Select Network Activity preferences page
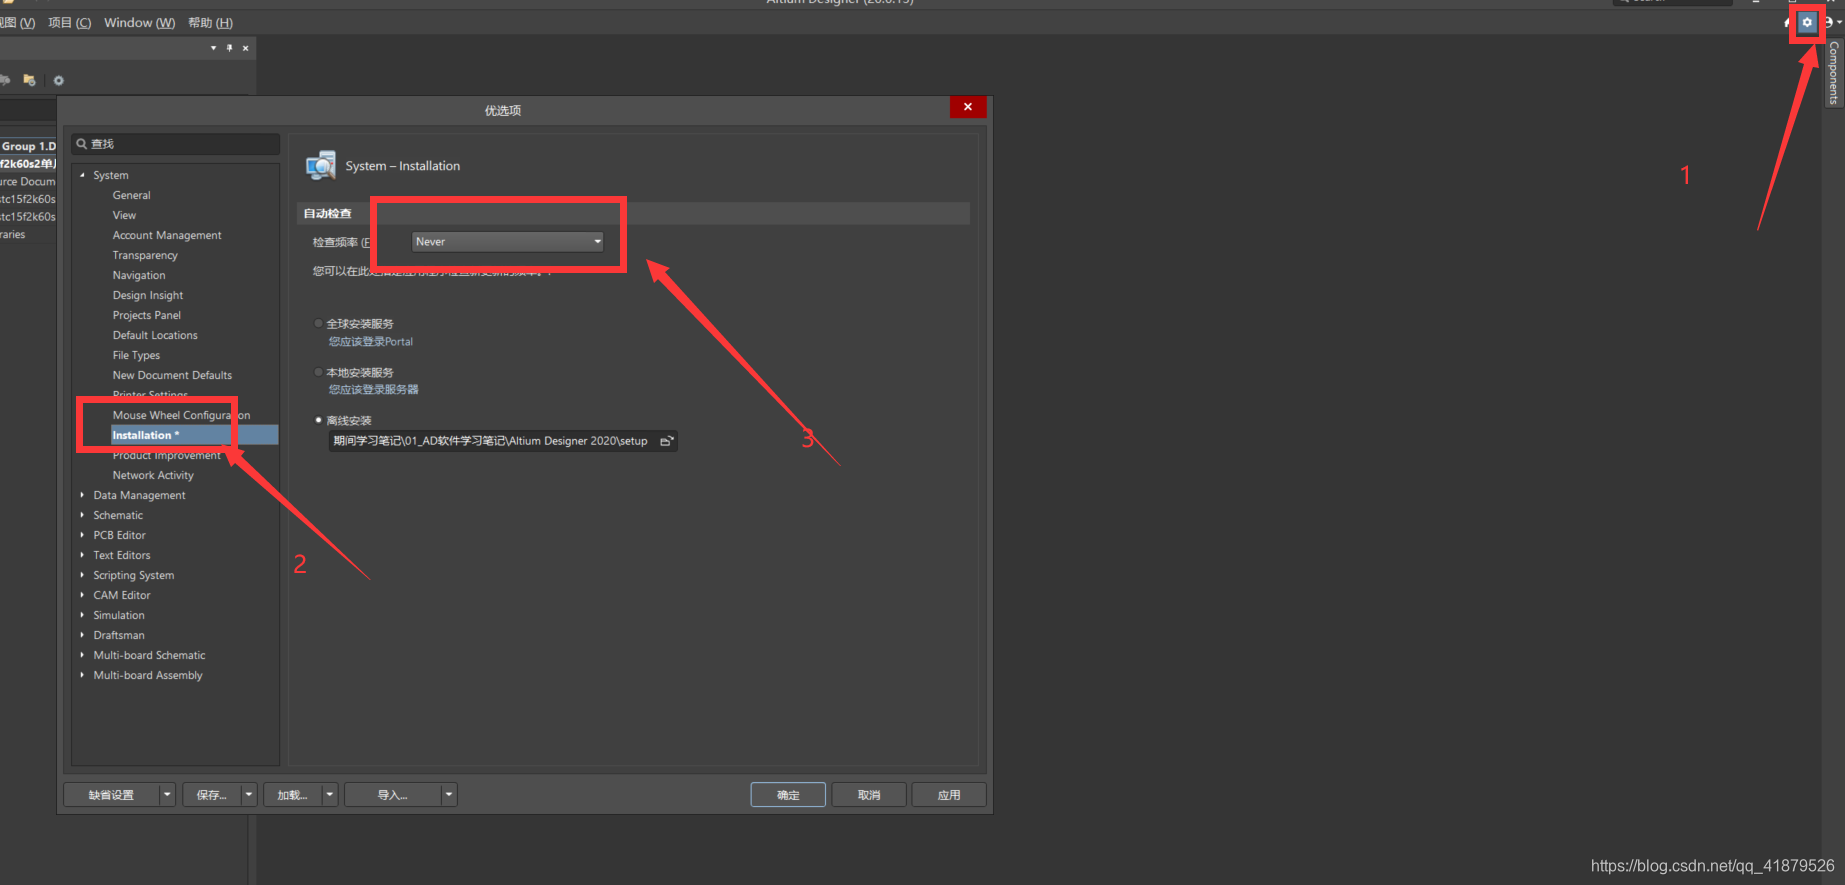1845x885 pixels. [153, 475]
